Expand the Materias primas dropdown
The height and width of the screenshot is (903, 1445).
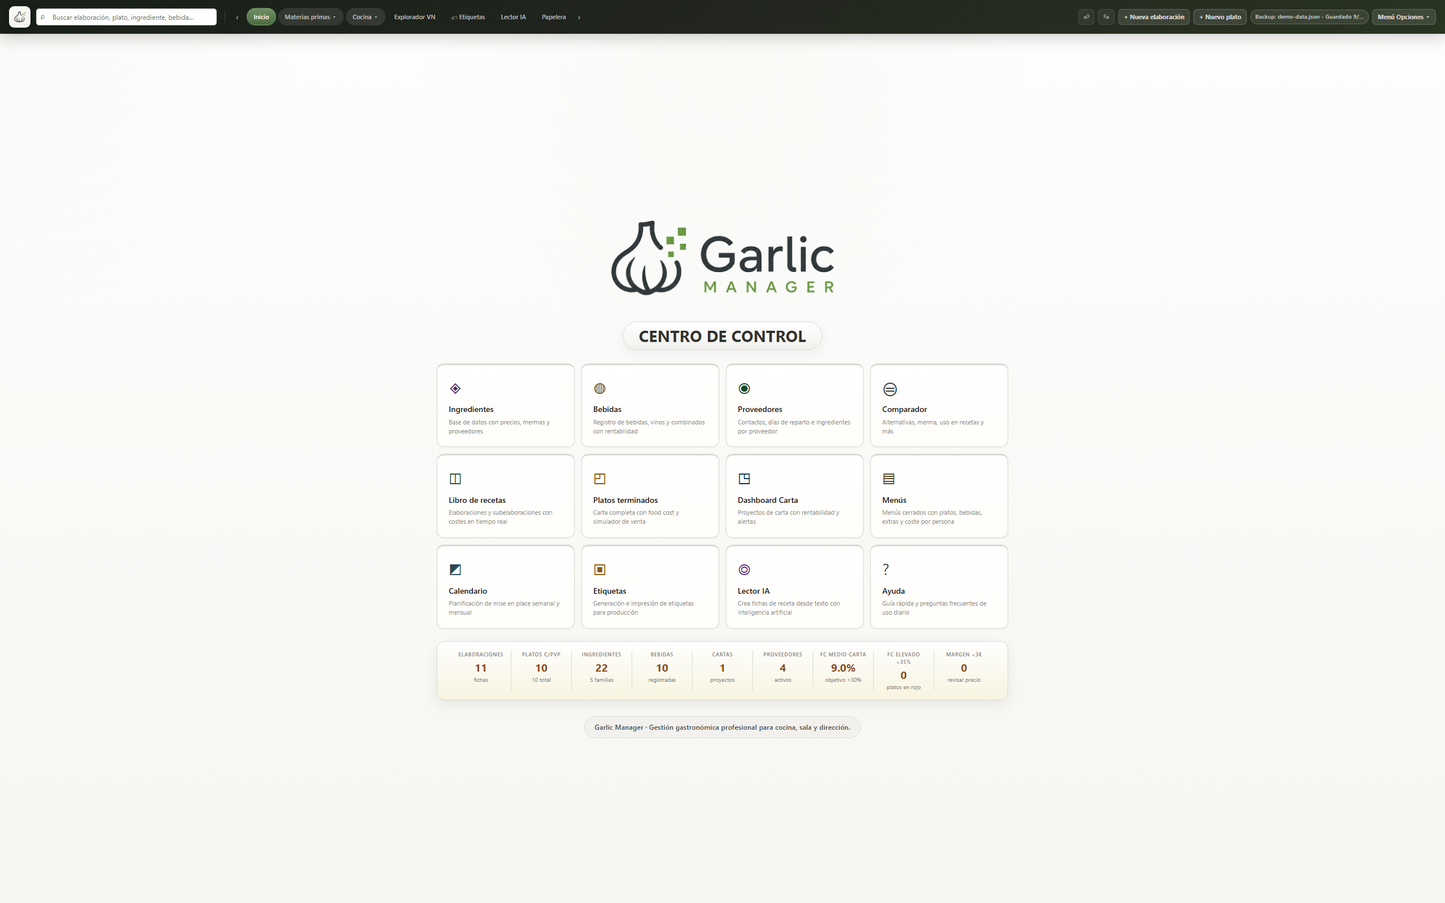tap(310, 17)
